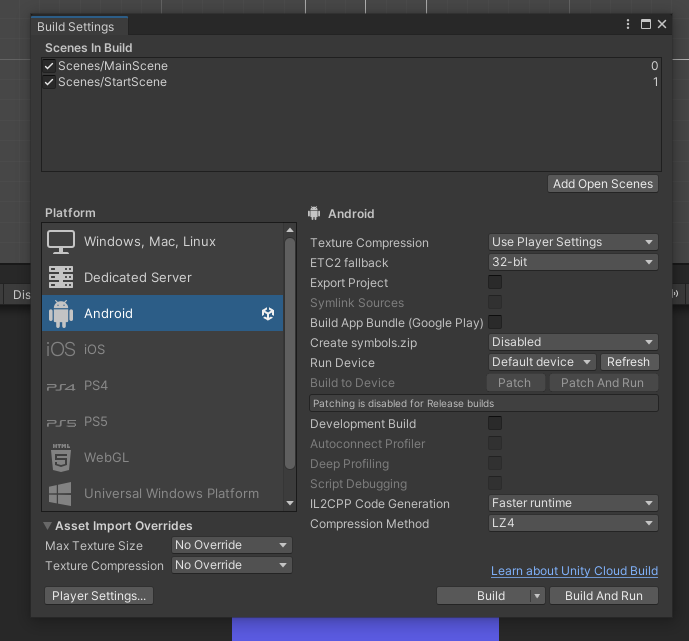689x641 pixels.
Task: Open the IL2CPP Code Generation dropdown
Action: [x=573, y=503]
